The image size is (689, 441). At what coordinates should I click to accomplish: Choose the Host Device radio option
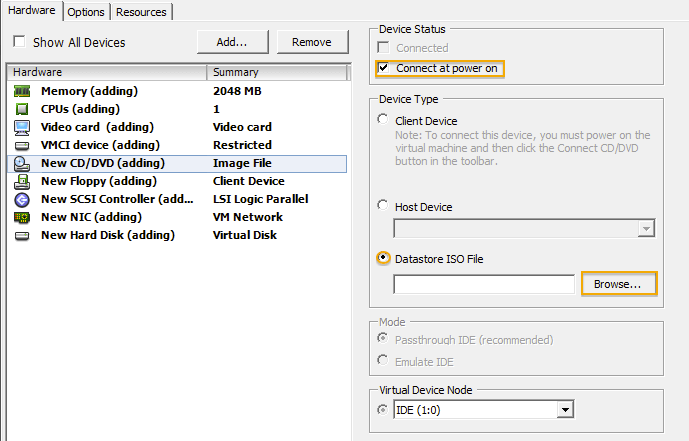point(384,206)
